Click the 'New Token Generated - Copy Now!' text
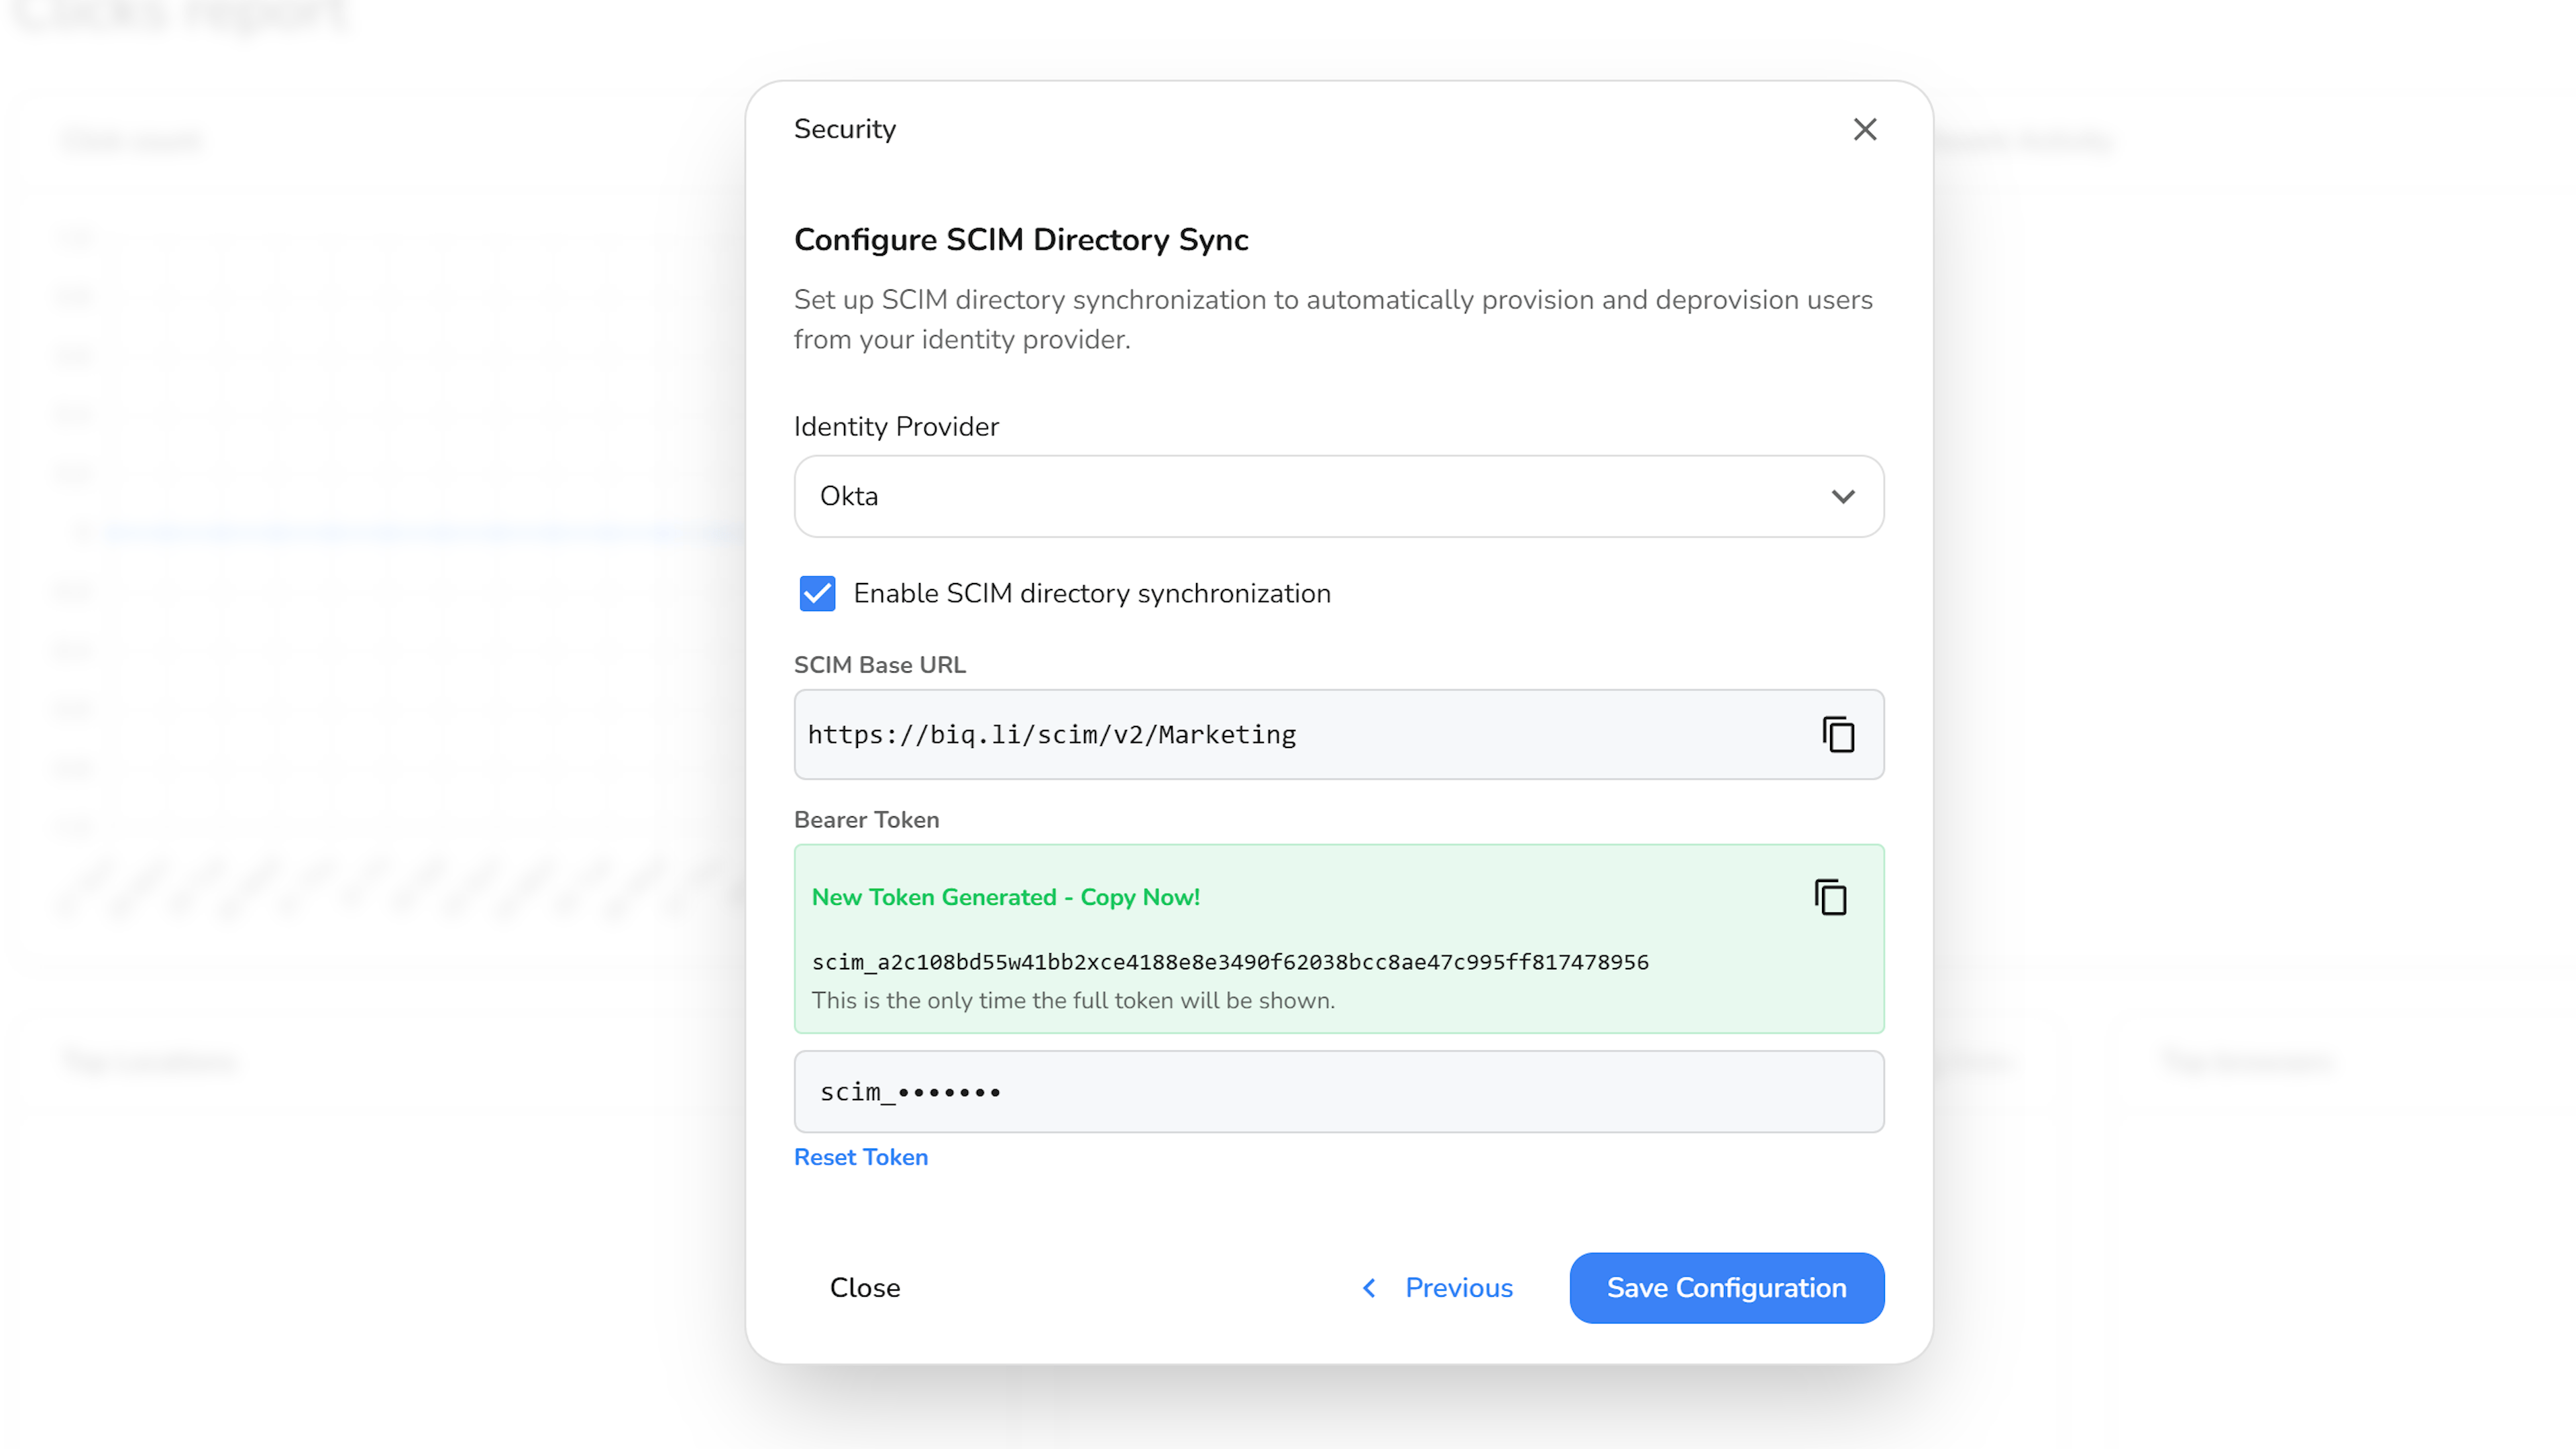Viewport: 2576px width, 1449px height. pyautogui.click(x=1006, y=897)
